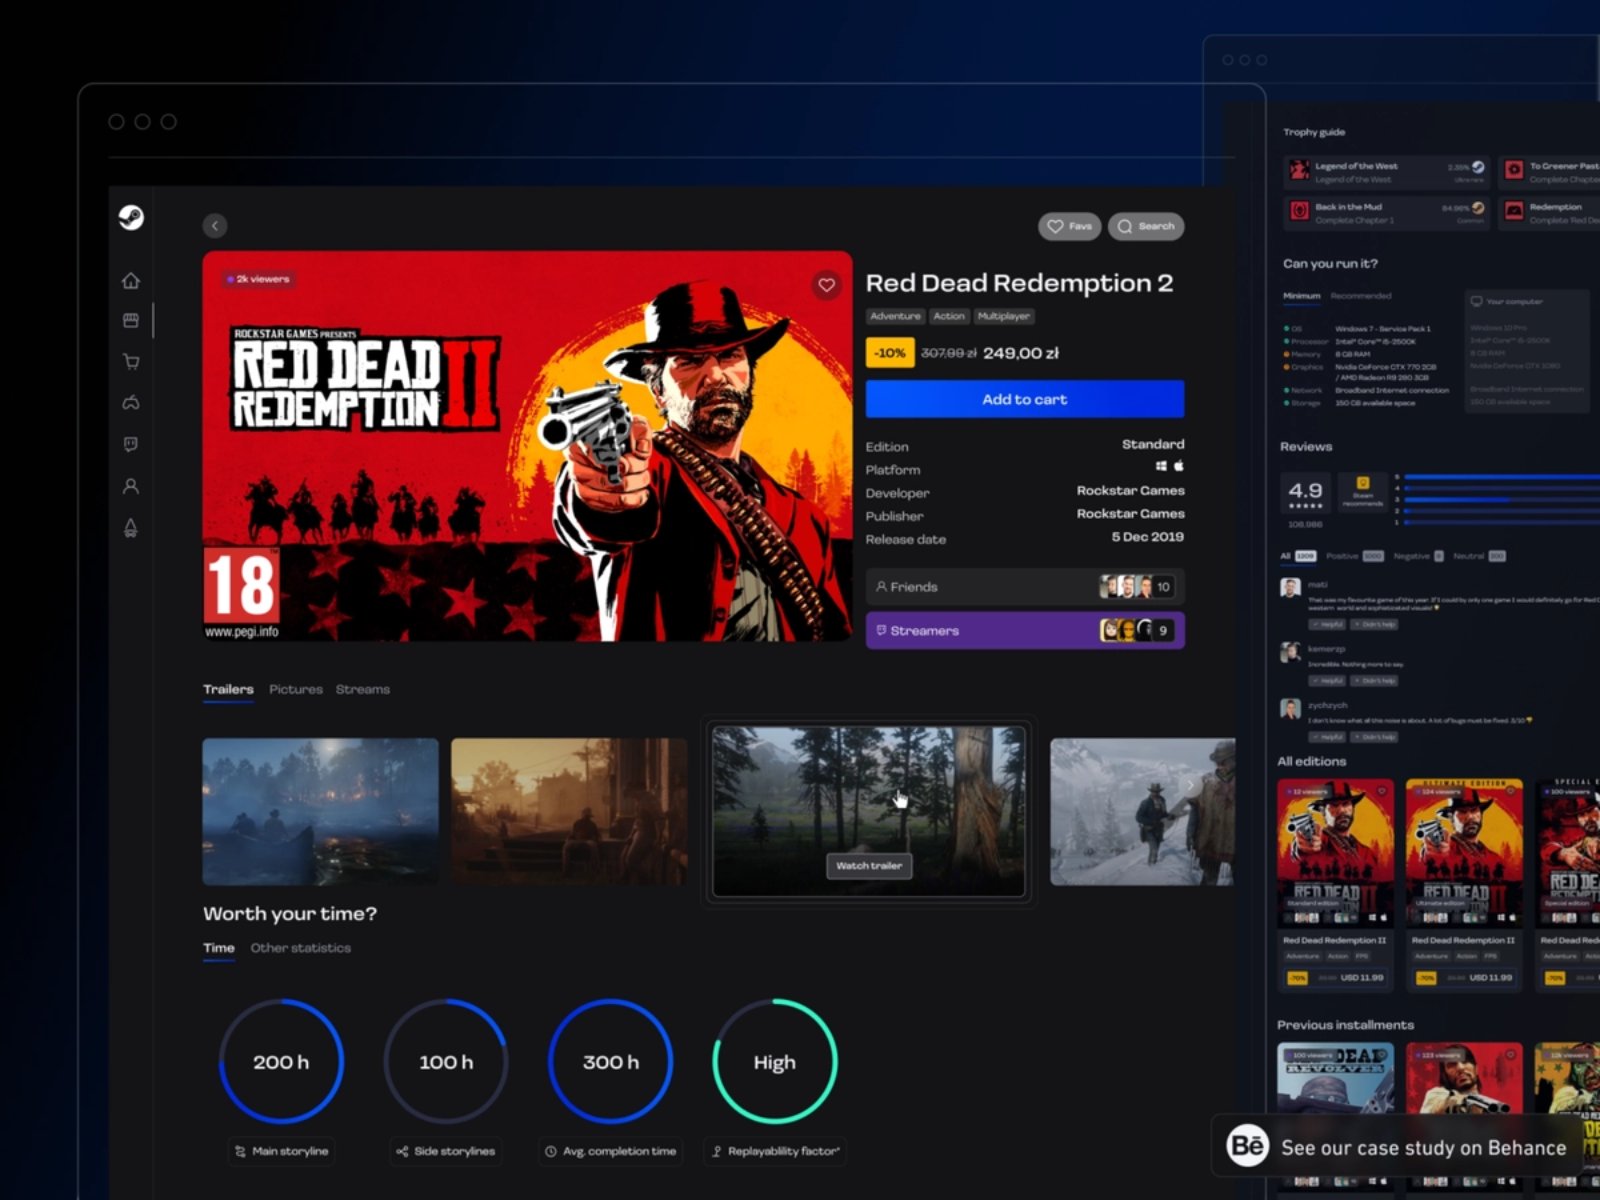This screenshot has width=1600, height=1200.
Task: Open the shopping cart in the sidebar
Action: click(131, 361)
